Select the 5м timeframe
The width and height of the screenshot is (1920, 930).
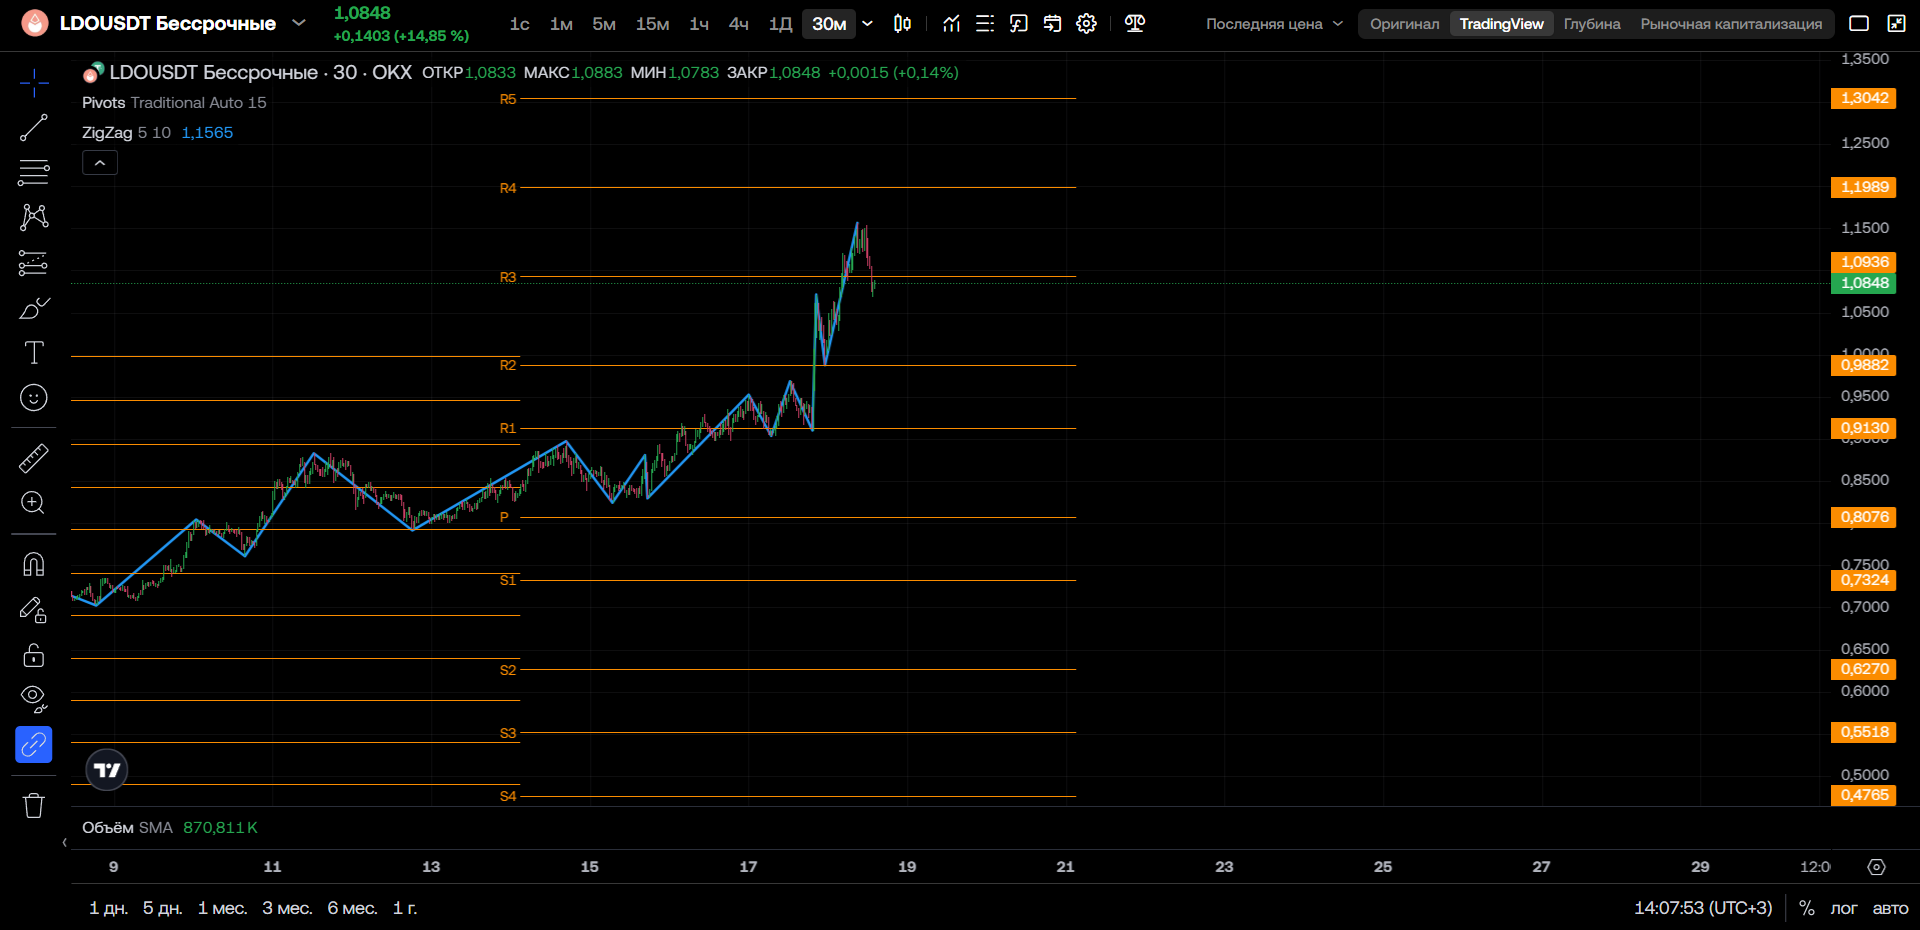tap(604, 24)
